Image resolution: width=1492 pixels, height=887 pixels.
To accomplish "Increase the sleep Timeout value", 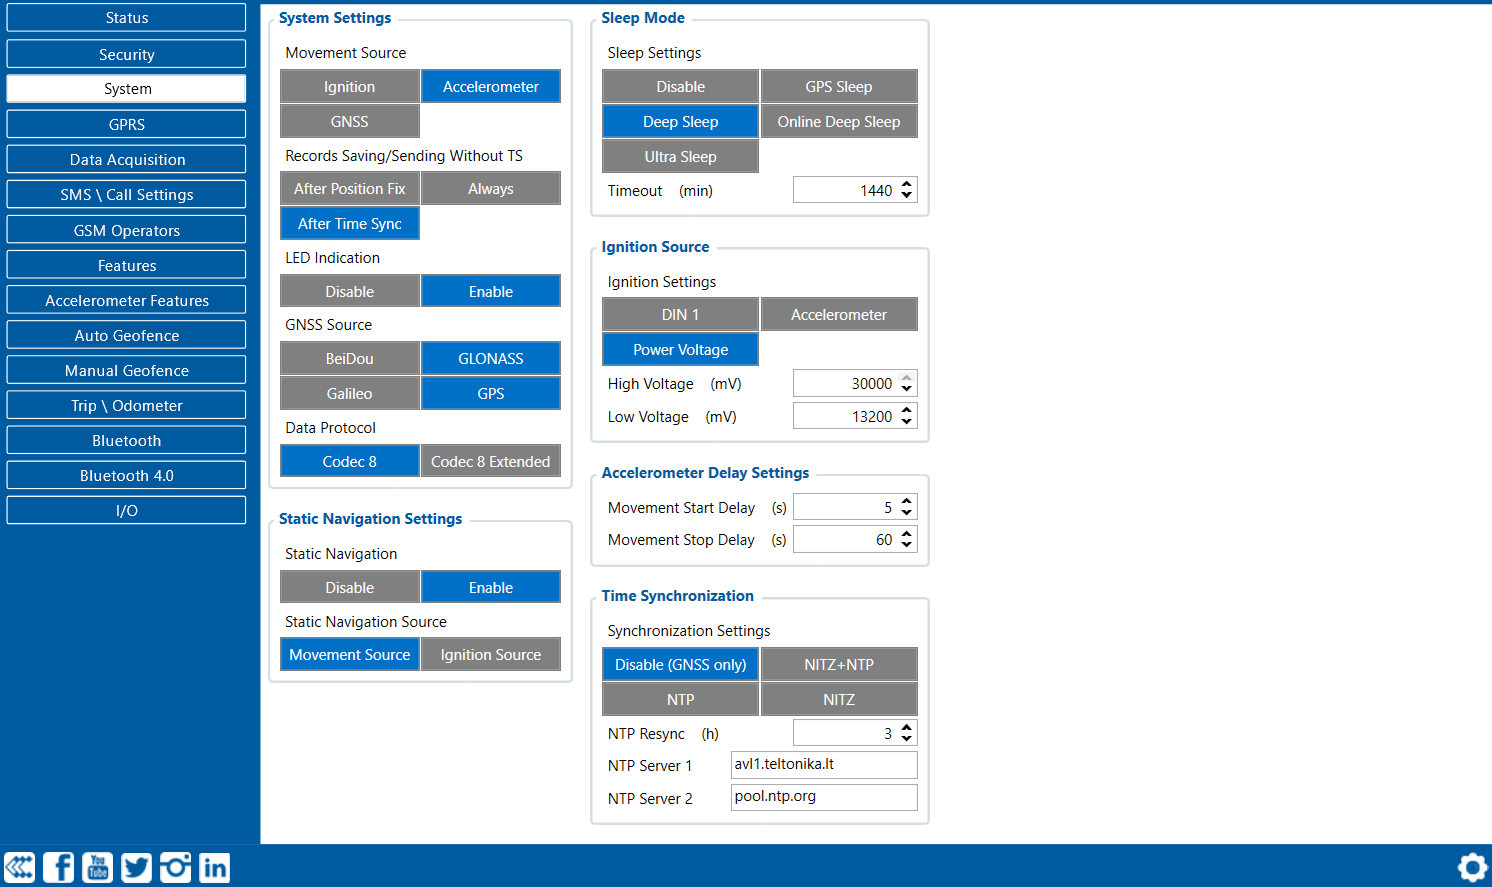I will [x=906, y=185].
